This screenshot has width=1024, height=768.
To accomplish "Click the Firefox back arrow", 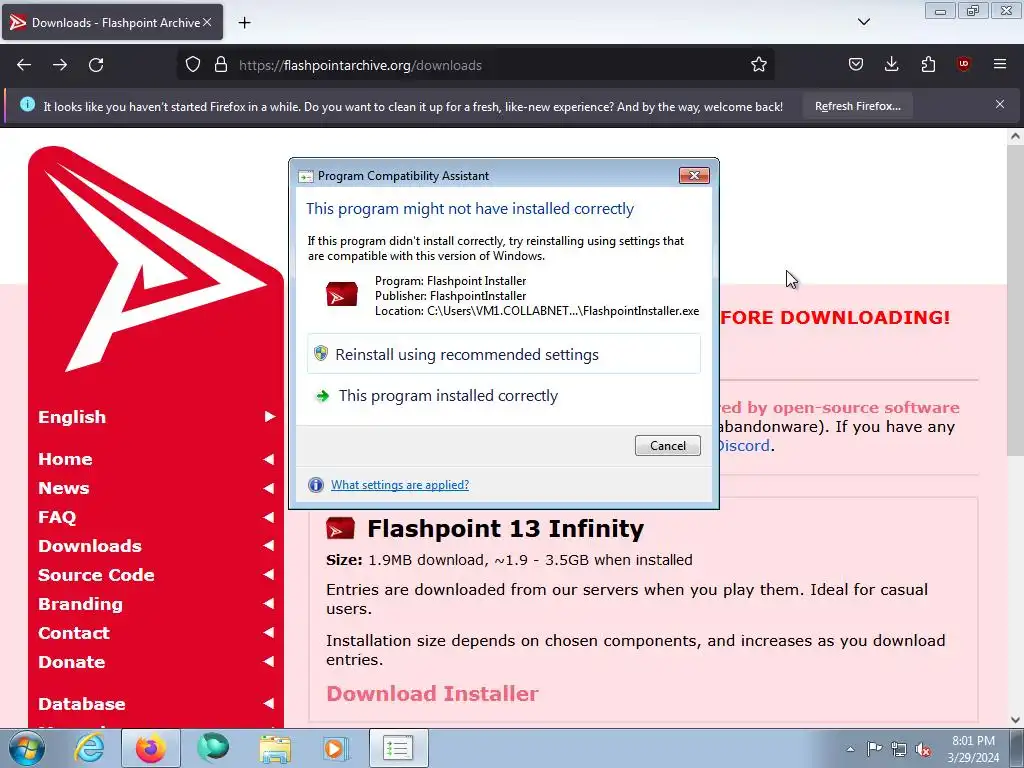I will pyautogui.click(x=24, y=65).
